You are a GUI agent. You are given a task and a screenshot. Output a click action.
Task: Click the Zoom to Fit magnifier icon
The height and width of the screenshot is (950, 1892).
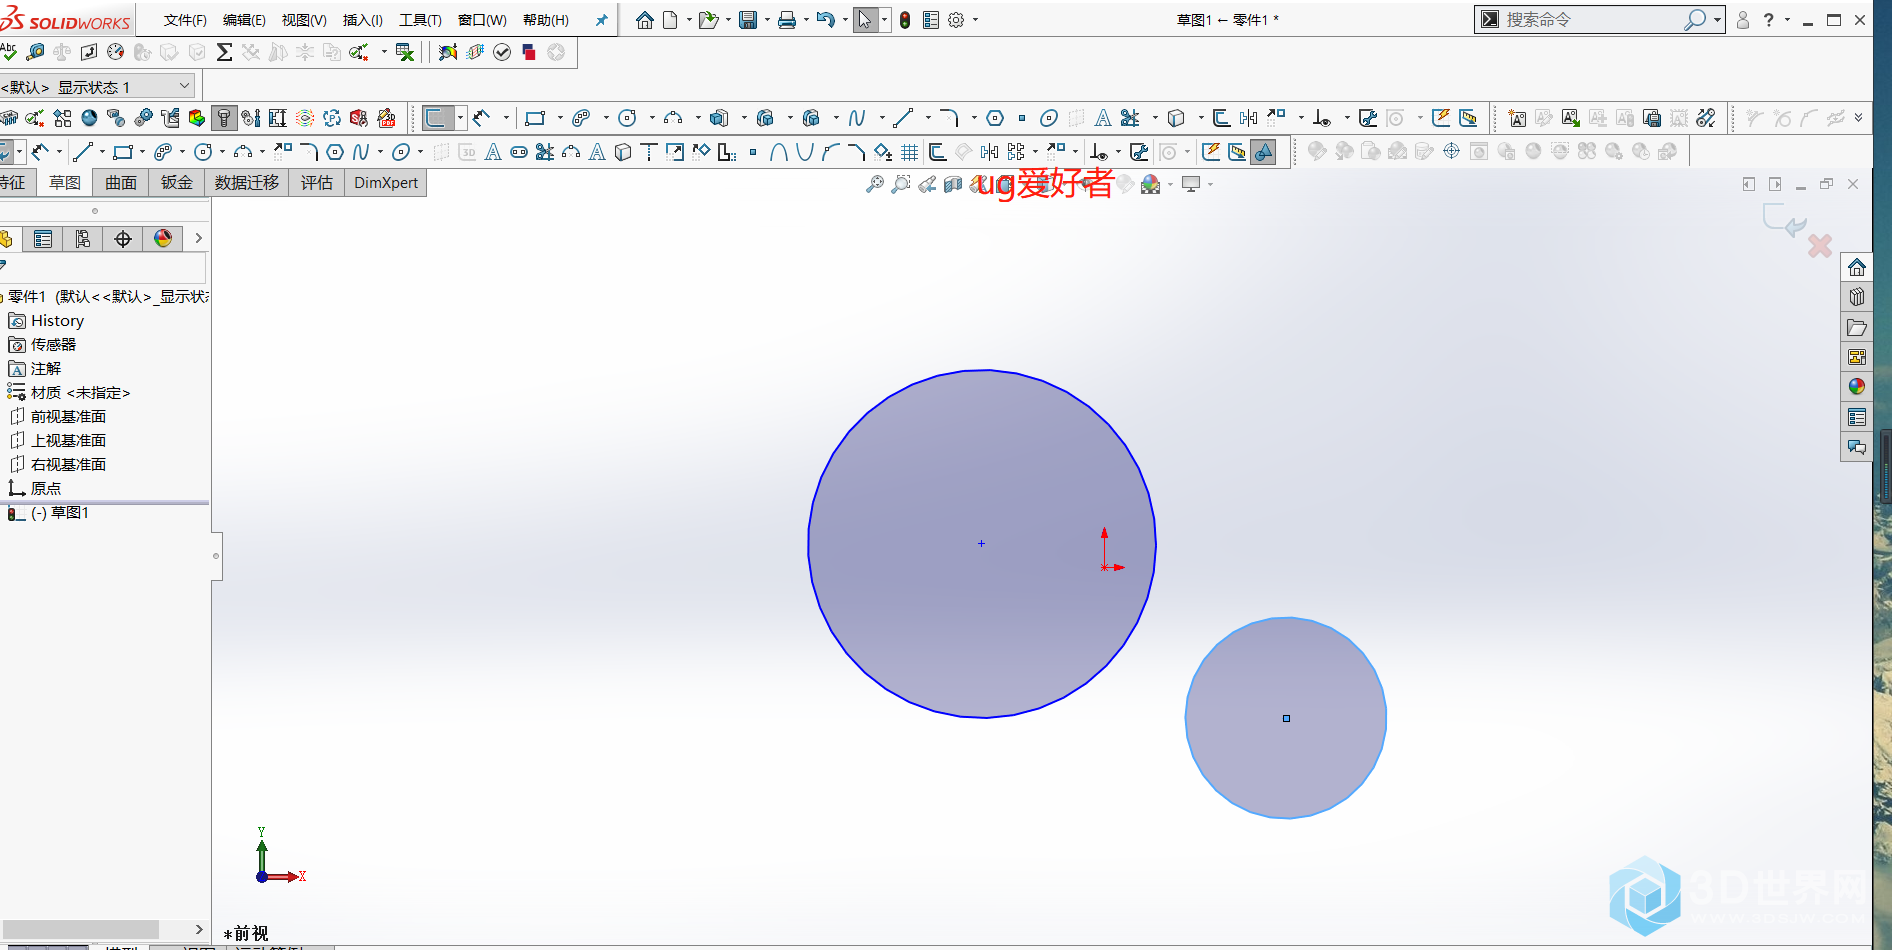(875, 184)
